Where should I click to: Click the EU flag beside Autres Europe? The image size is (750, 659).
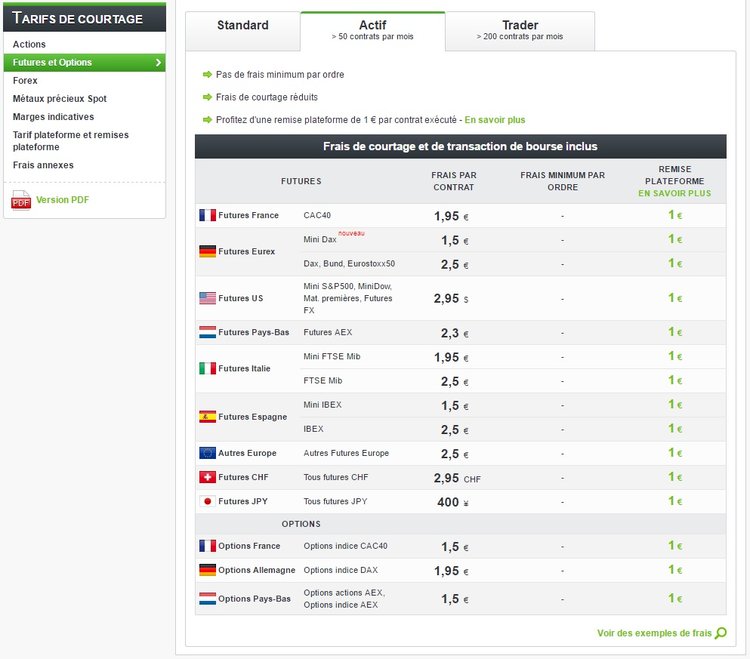point(207,453)
